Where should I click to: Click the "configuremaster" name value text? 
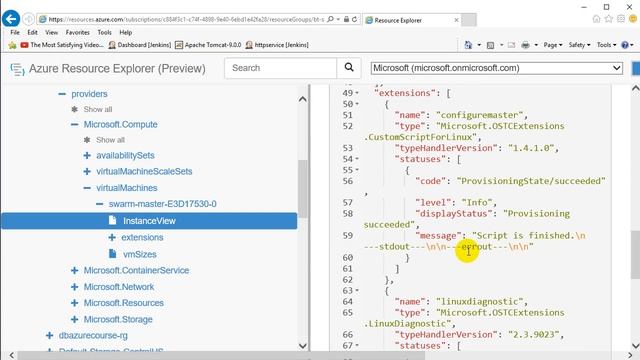click(x=479, y=115)
